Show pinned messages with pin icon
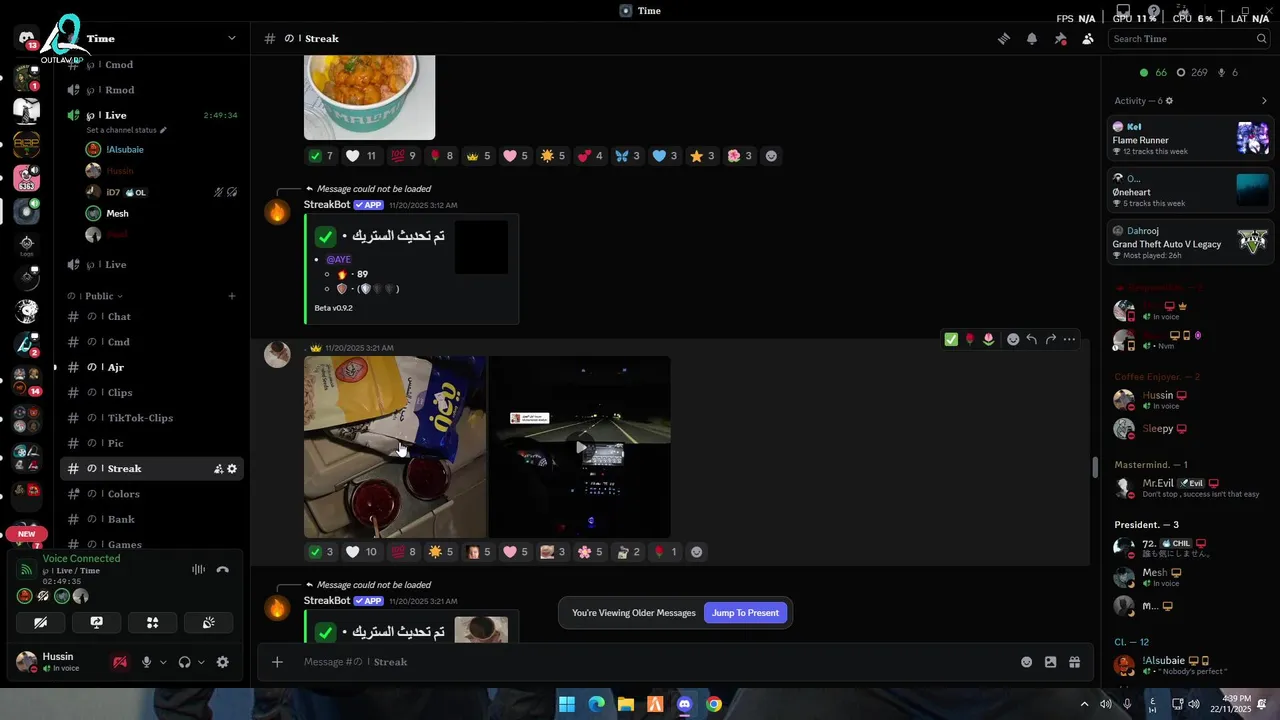 pos(1060,39)
